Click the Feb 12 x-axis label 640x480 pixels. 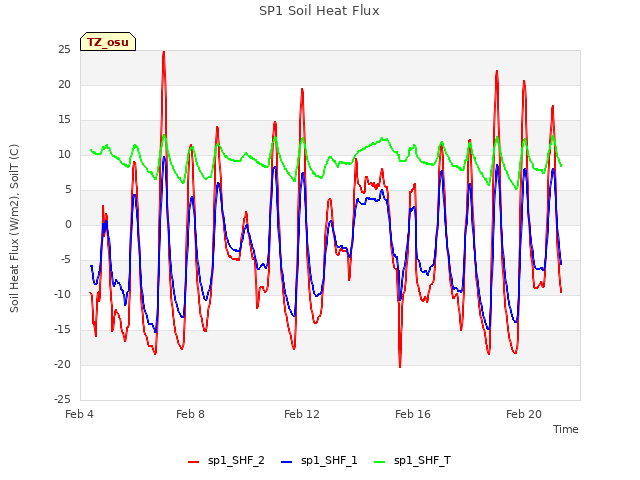tap(302, 414)
